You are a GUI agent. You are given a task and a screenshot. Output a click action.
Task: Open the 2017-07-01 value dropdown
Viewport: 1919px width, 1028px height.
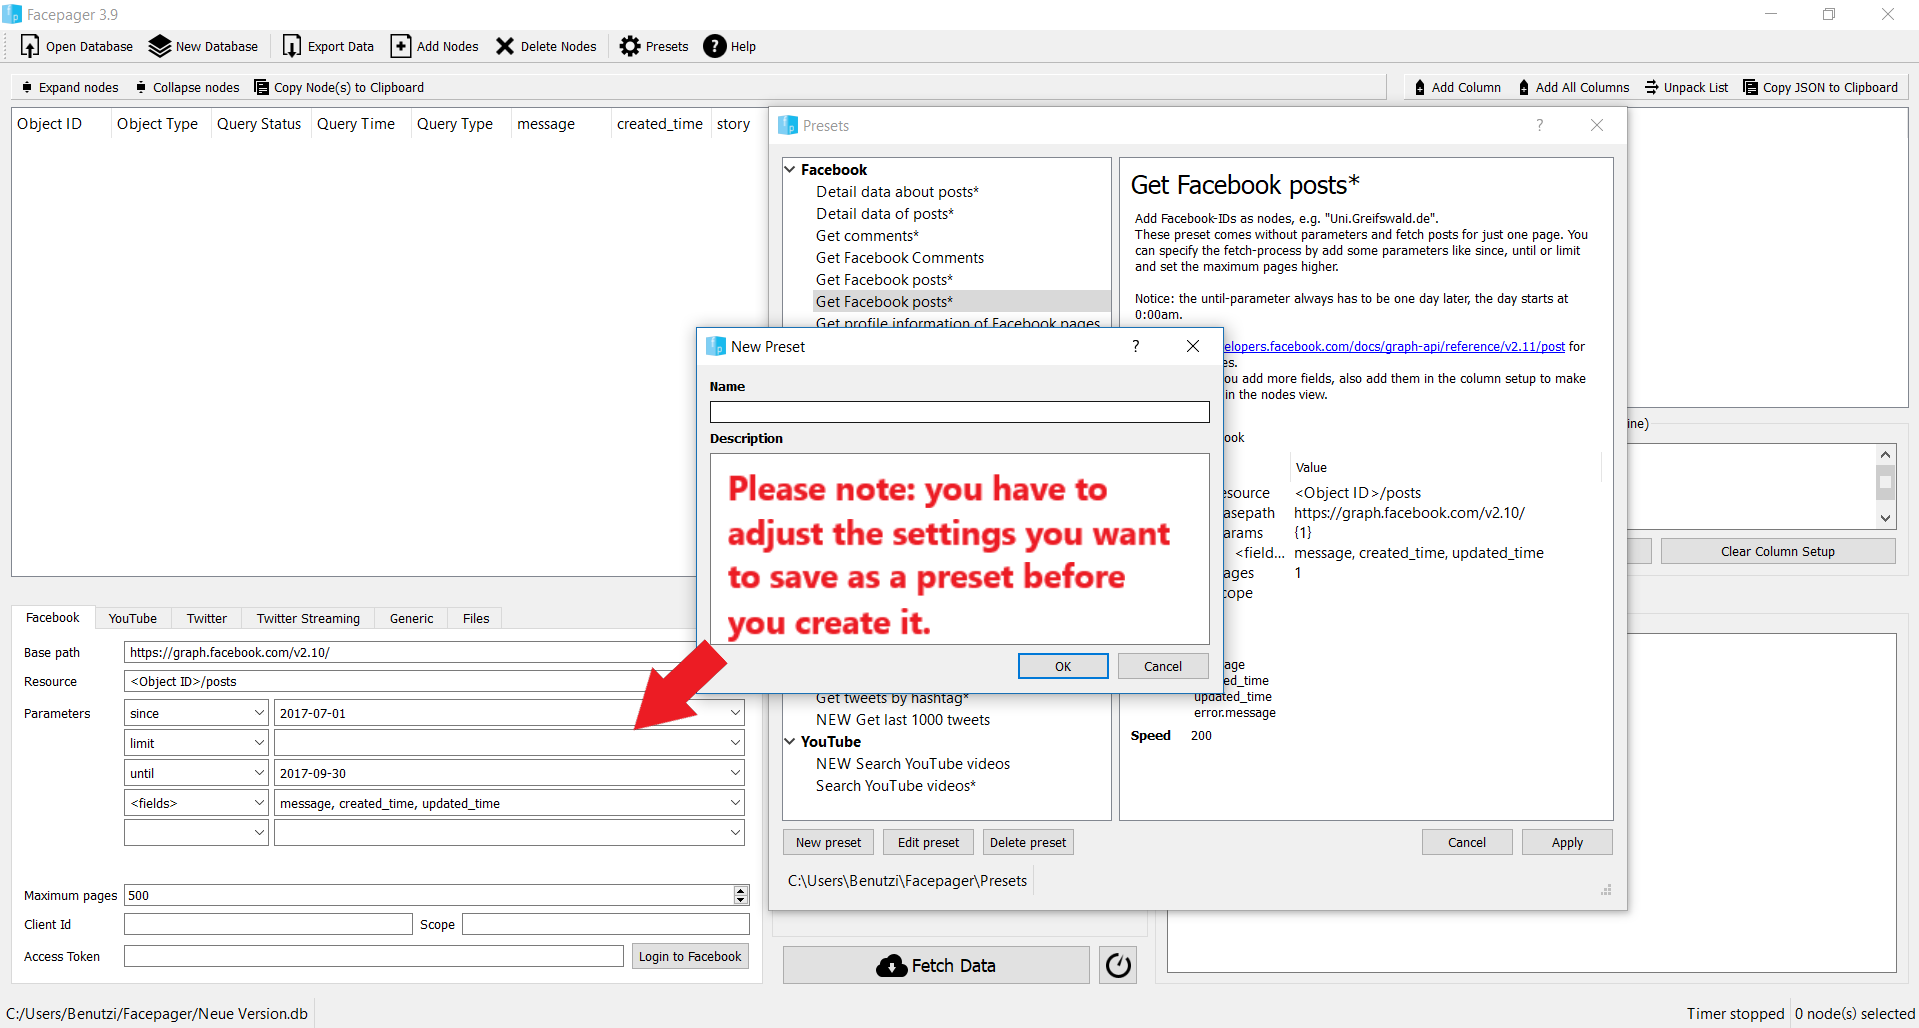pos(735,713)
